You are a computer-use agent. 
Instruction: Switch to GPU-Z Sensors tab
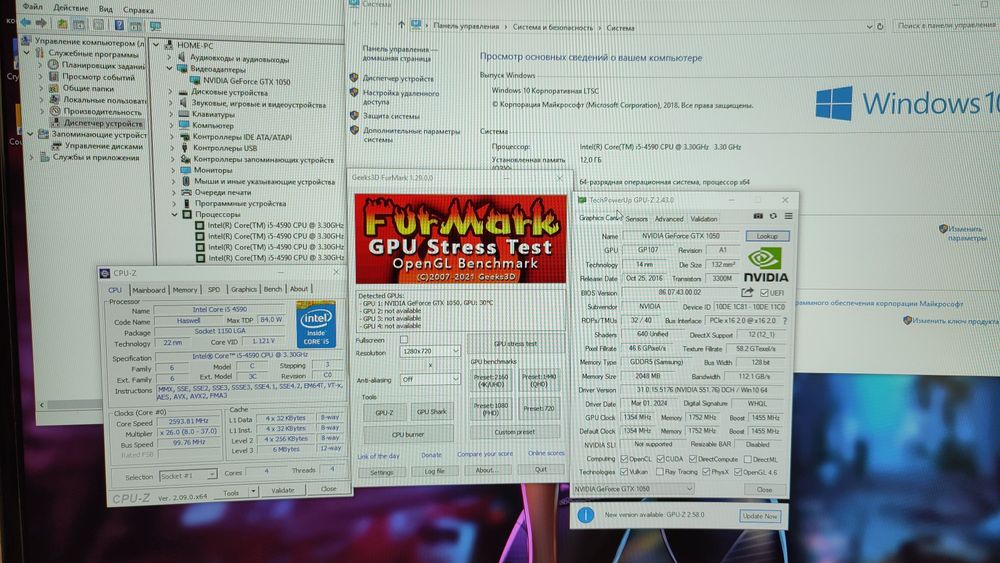[x=636, y=219]
